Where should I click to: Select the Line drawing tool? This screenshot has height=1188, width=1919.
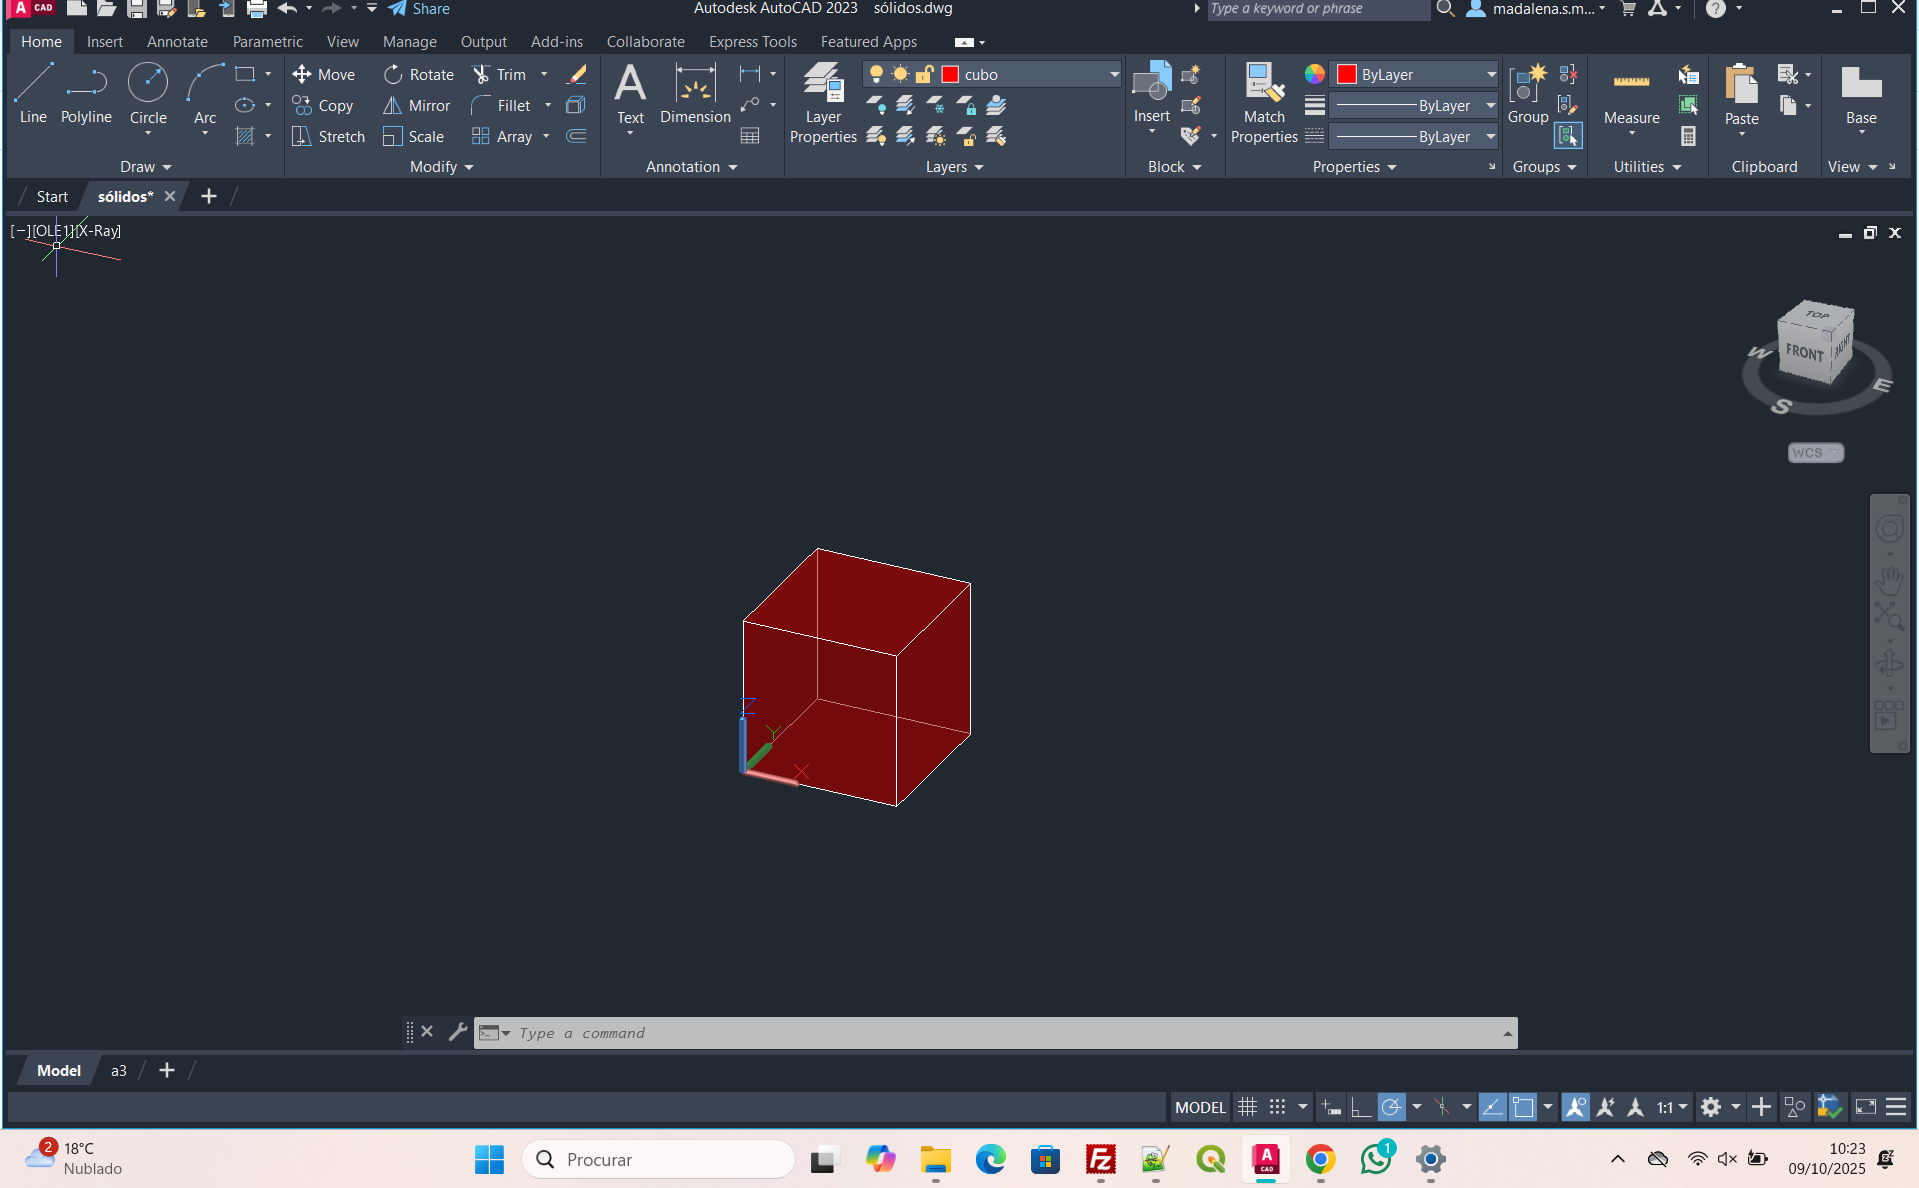pos(33,93)
